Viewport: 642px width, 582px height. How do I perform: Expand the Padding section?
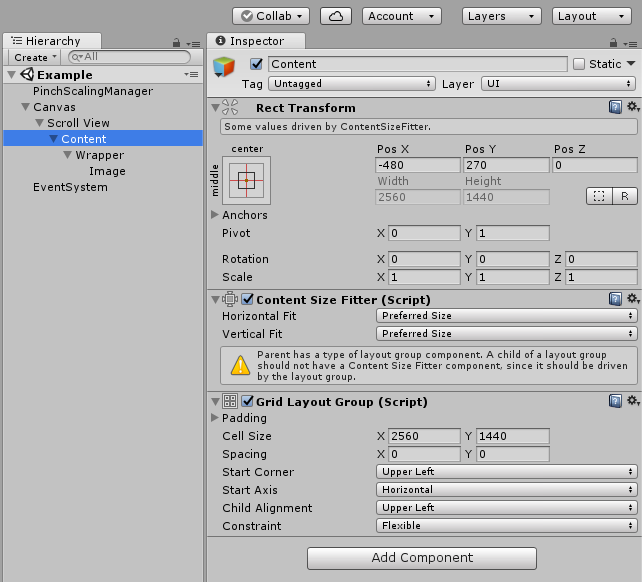[215, 417]
